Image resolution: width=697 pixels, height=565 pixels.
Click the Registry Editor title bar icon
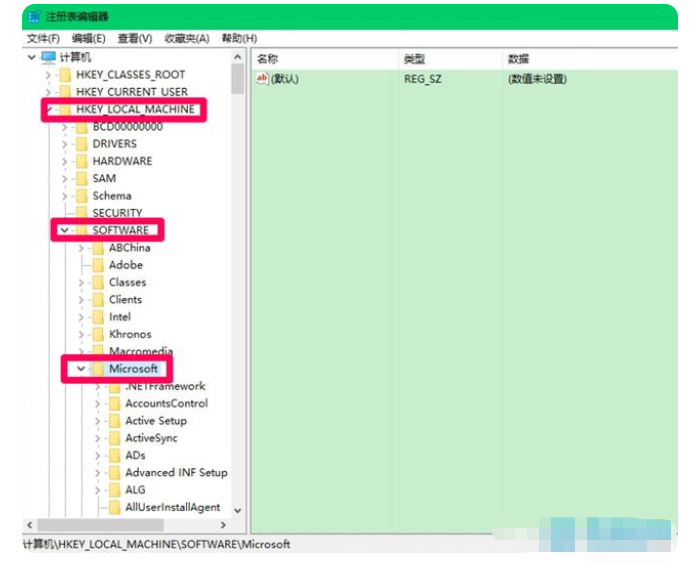pyautogui.click(x=35, y=17)
